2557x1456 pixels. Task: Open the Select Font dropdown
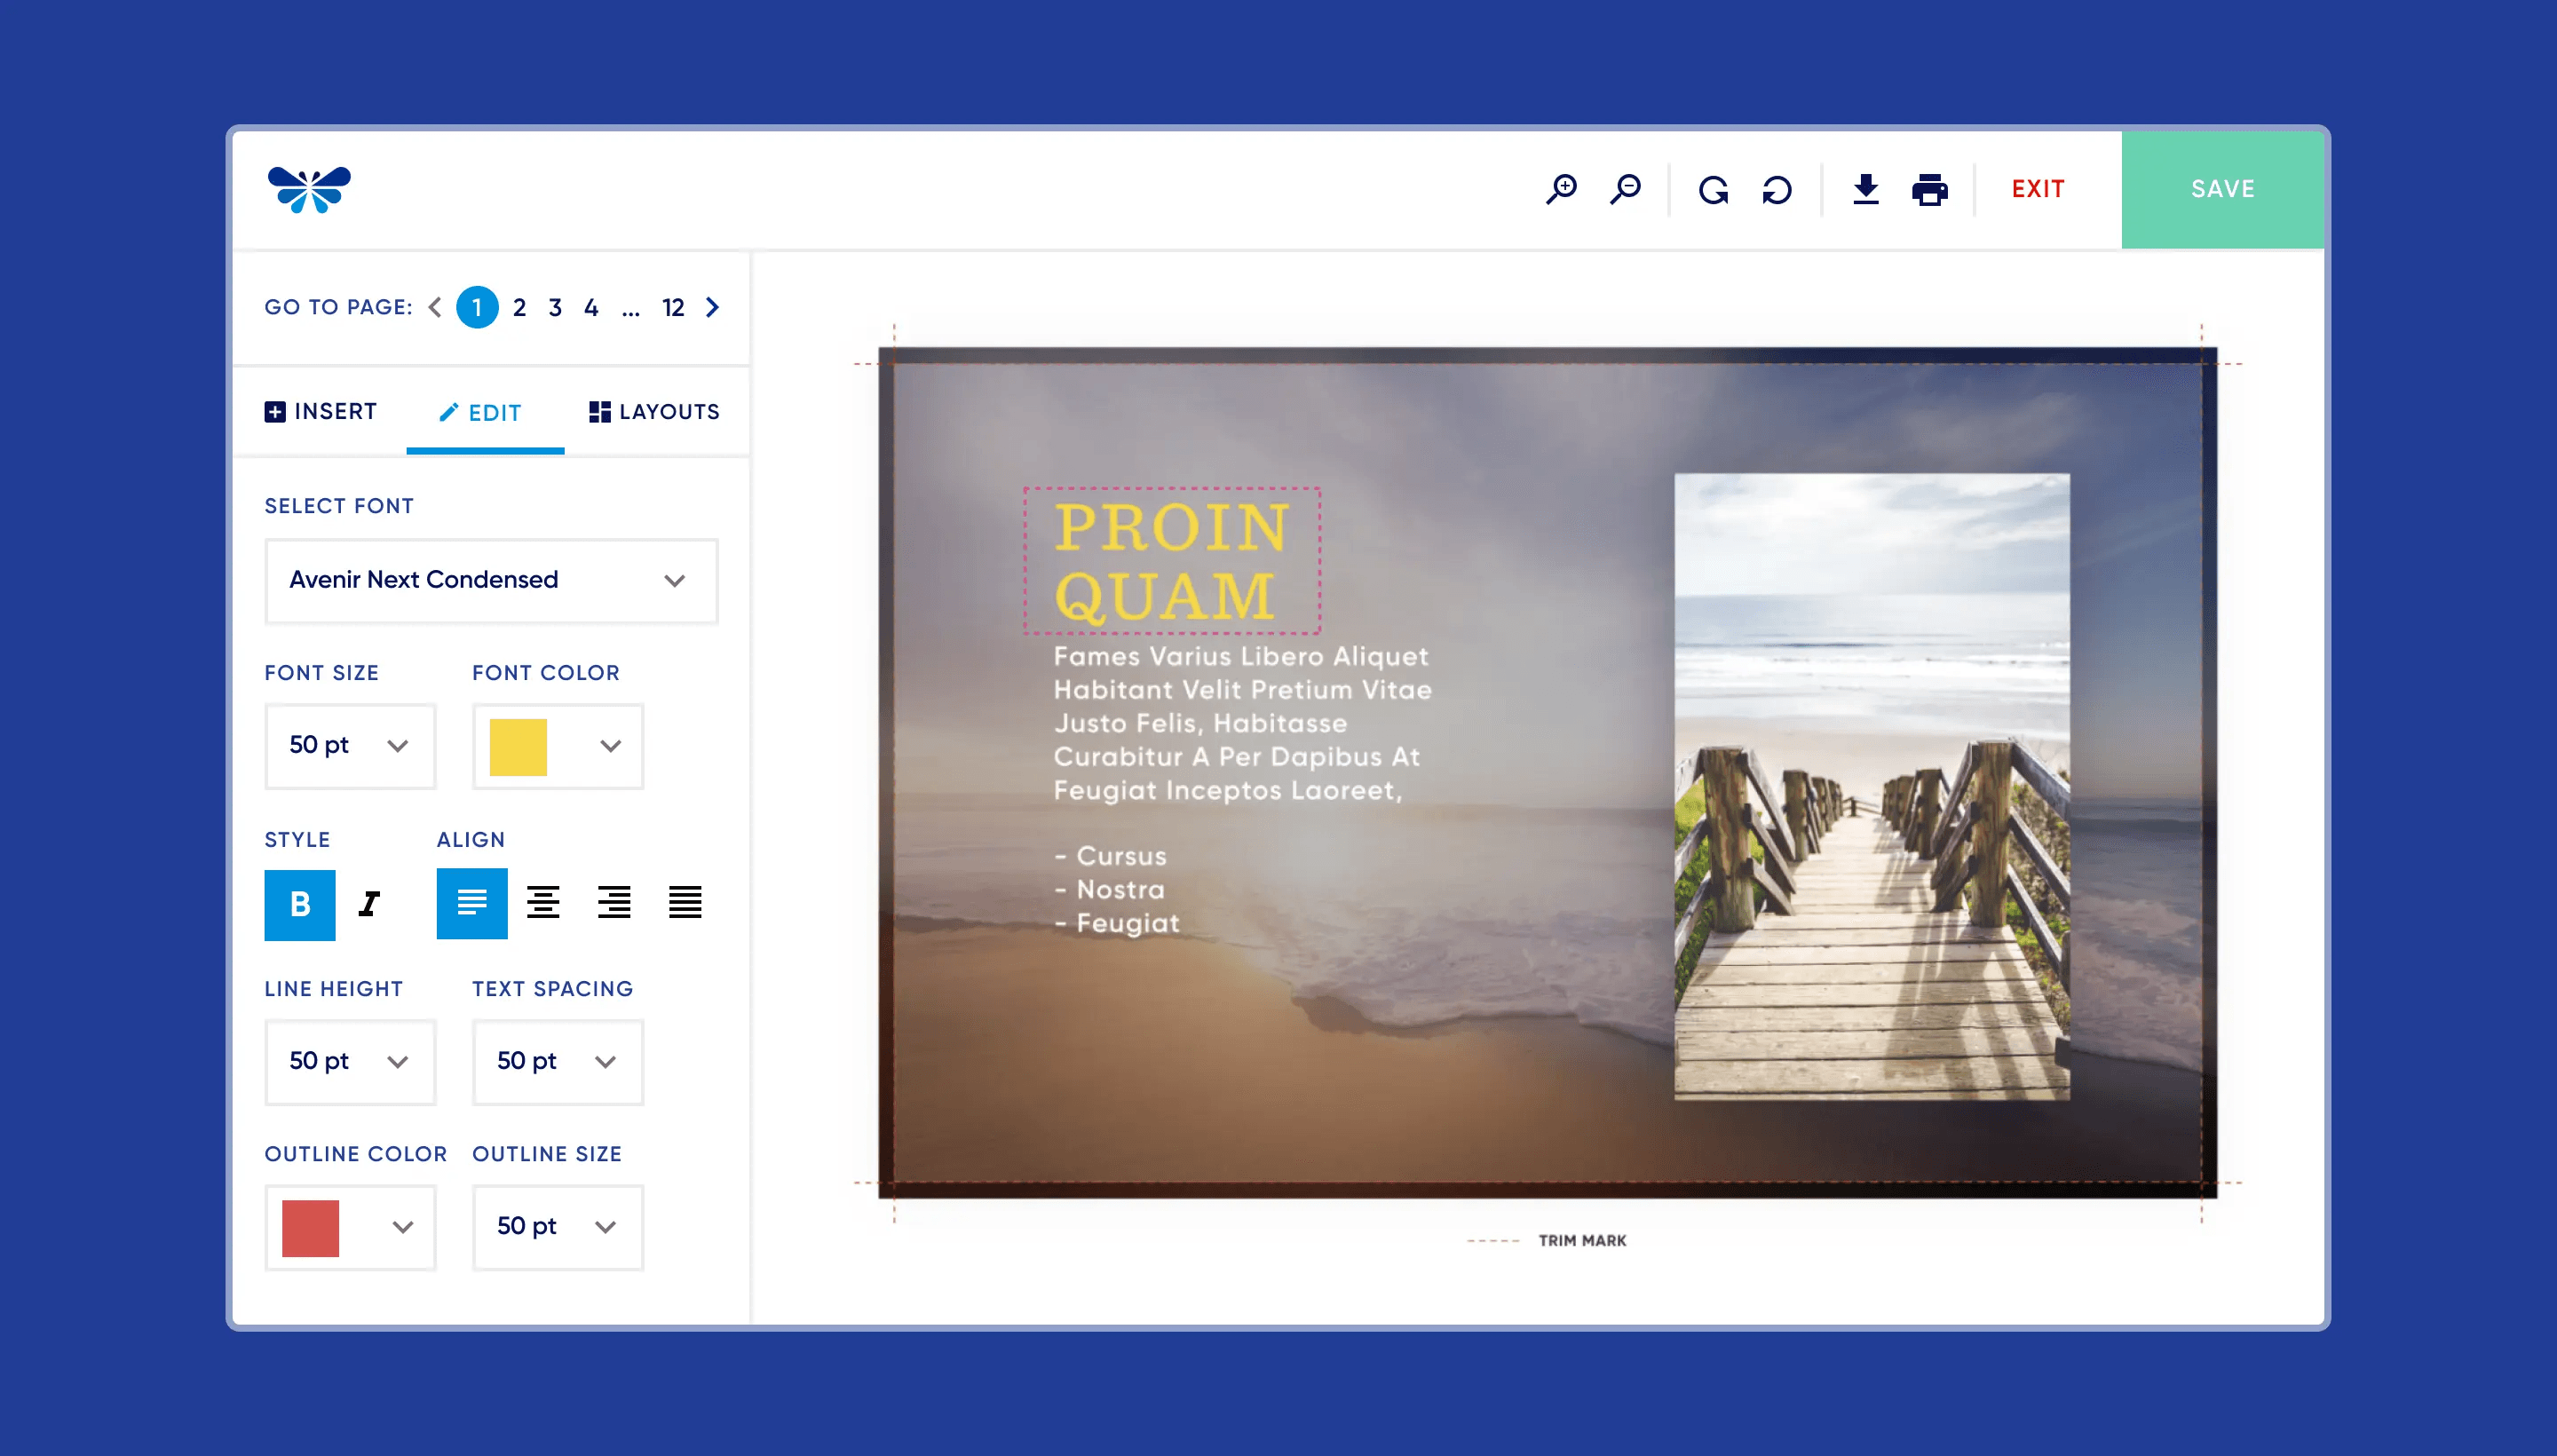[x=490, y=580]
